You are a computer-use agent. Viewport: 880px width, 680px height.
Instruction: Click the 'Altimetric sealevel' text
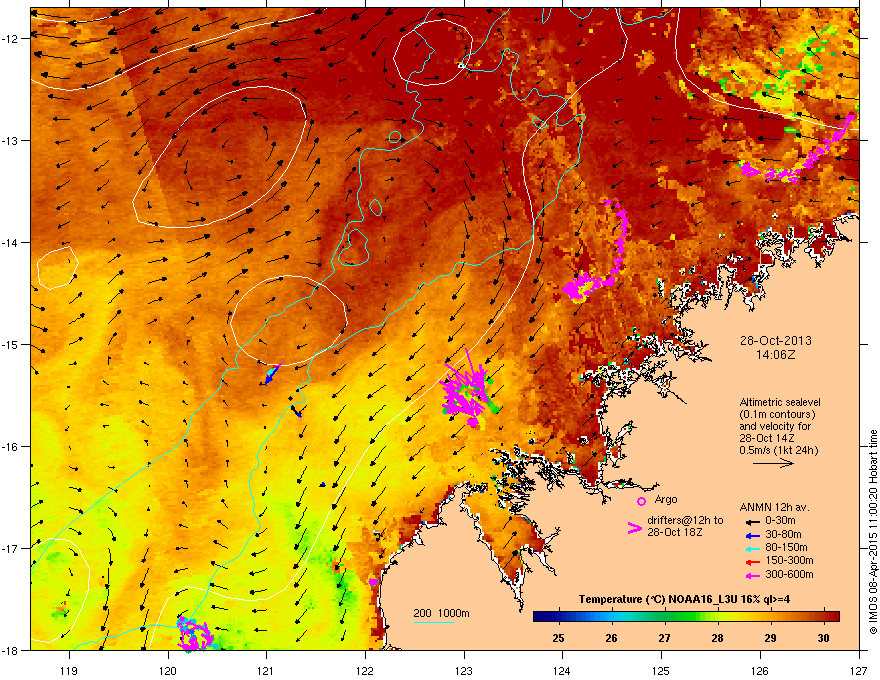coord(780,402)
